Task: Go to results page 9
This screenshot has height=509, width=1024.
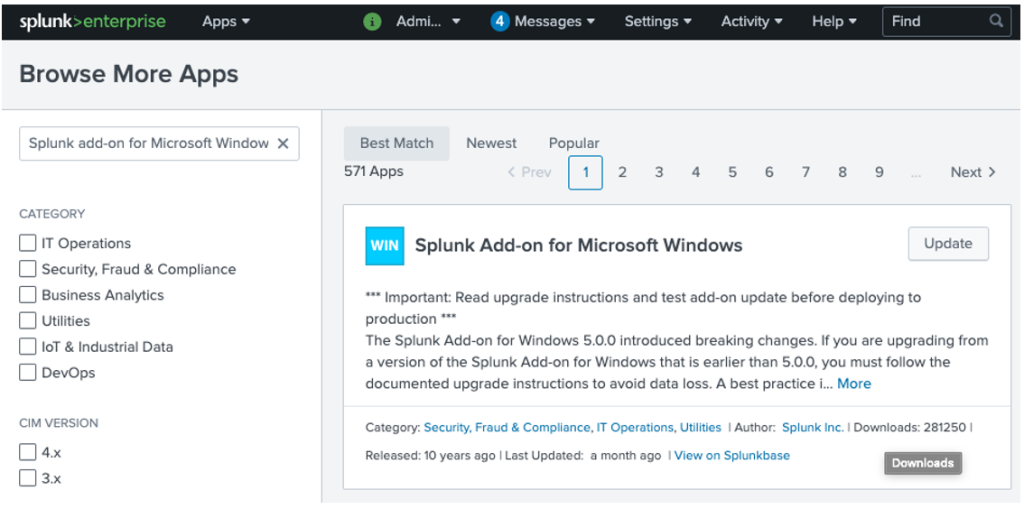Action: point(879,172)
